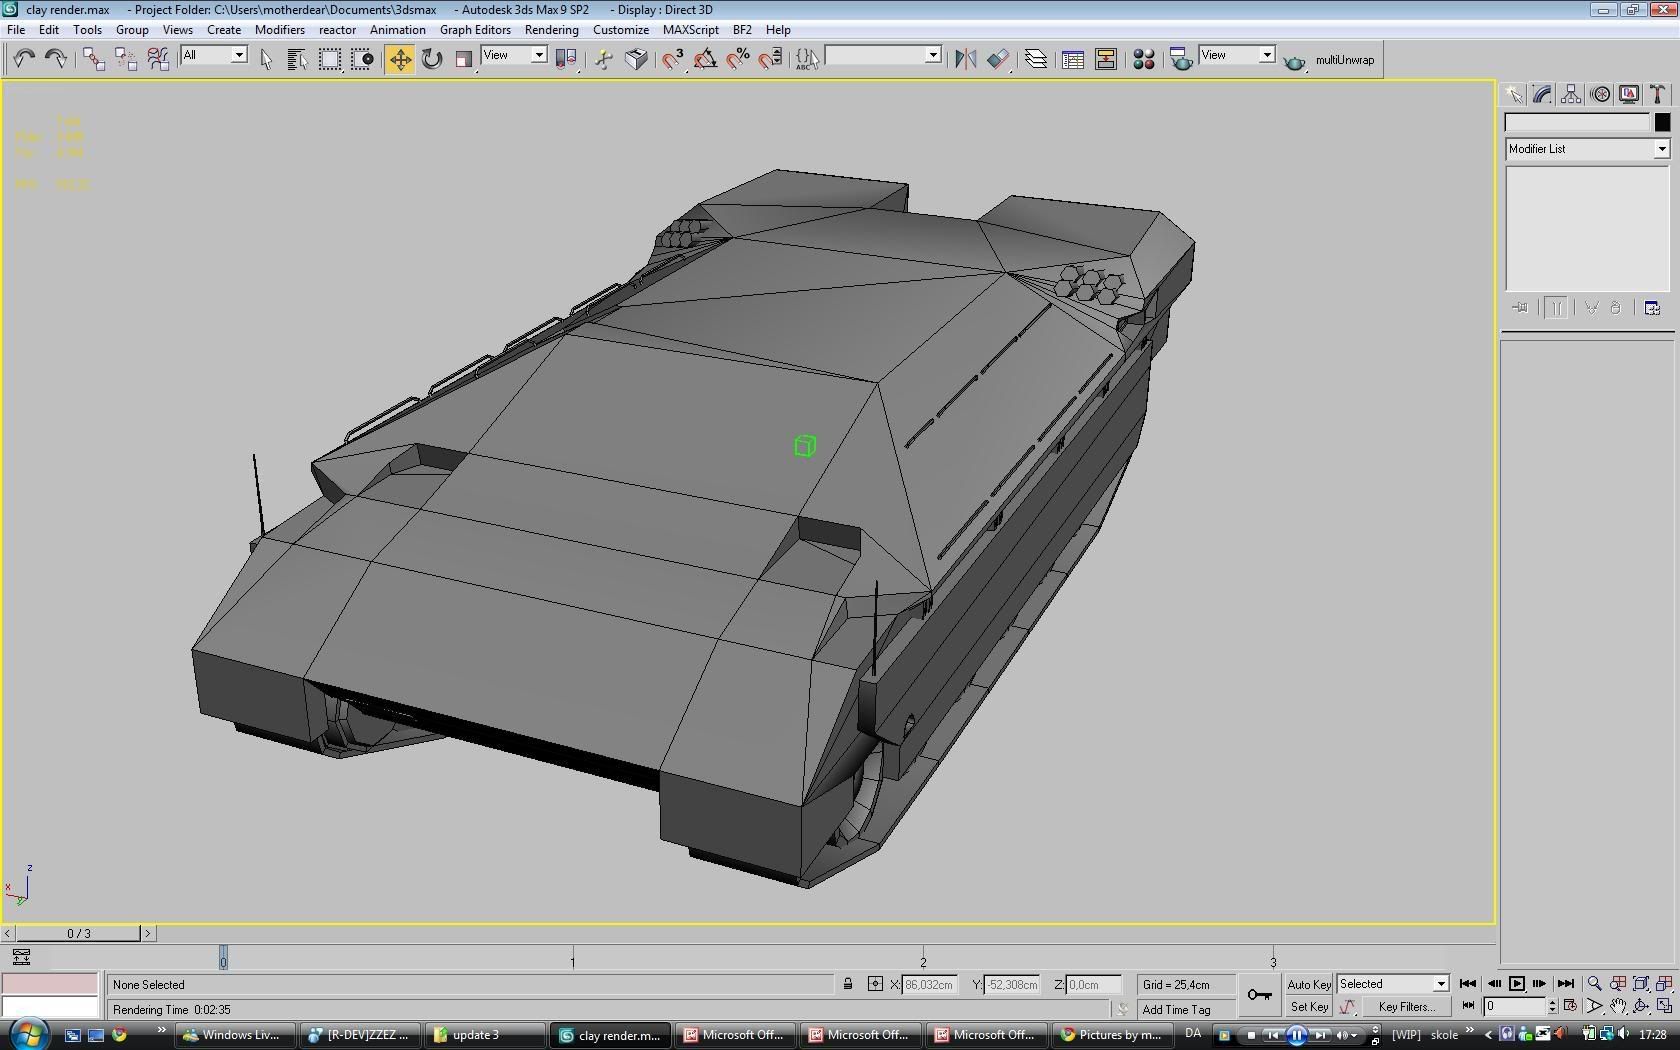Viewport: 1680px width, 1050px height.
Task: Toggle 3D Snaps on toolbar
Action: click(x=673, y=59)
